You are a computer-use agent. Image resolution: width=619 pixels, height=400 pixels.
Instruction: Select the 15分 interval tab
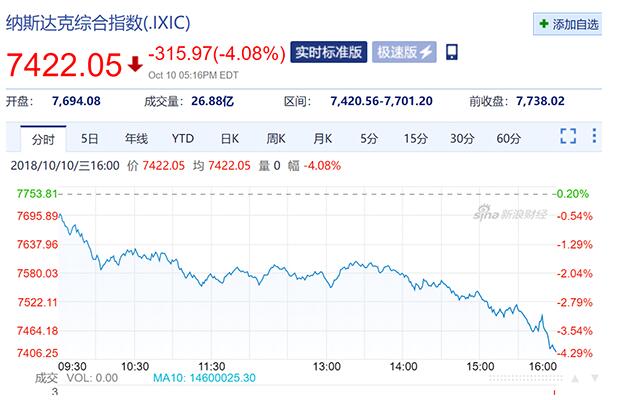coord(415,137)
